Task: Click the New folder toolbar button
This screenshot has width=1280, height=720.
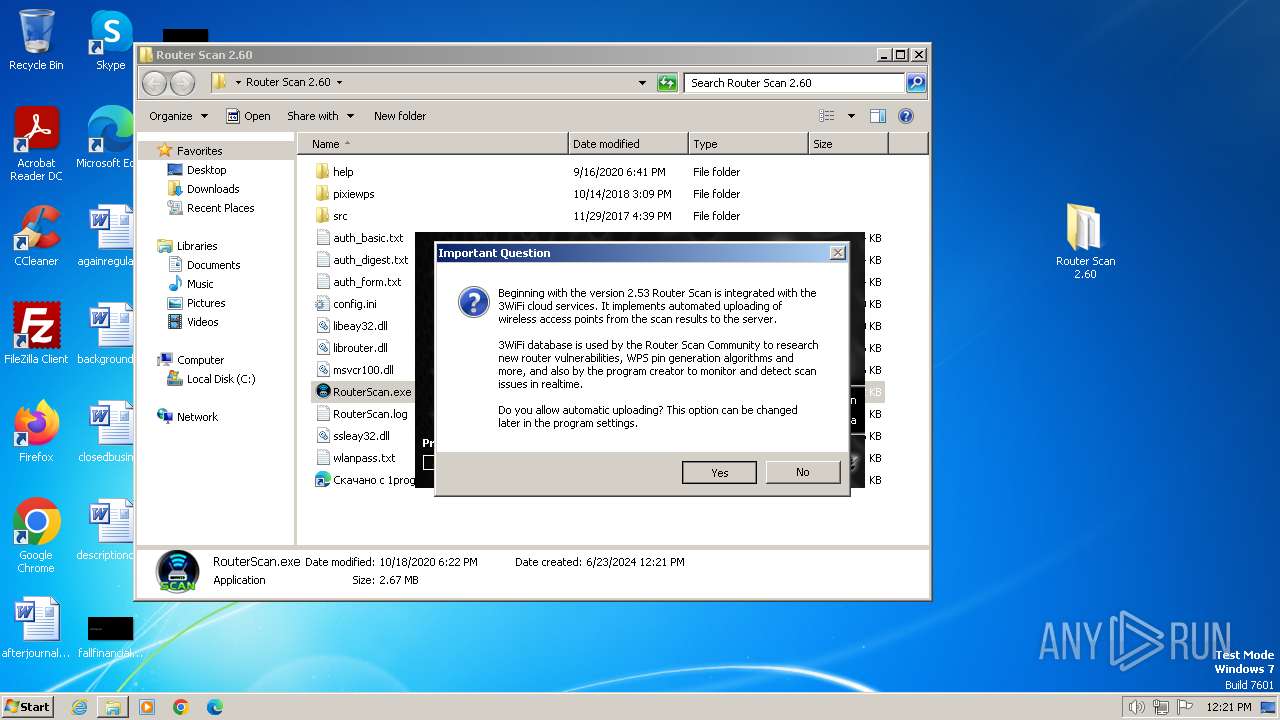Action: pos(400,116)
